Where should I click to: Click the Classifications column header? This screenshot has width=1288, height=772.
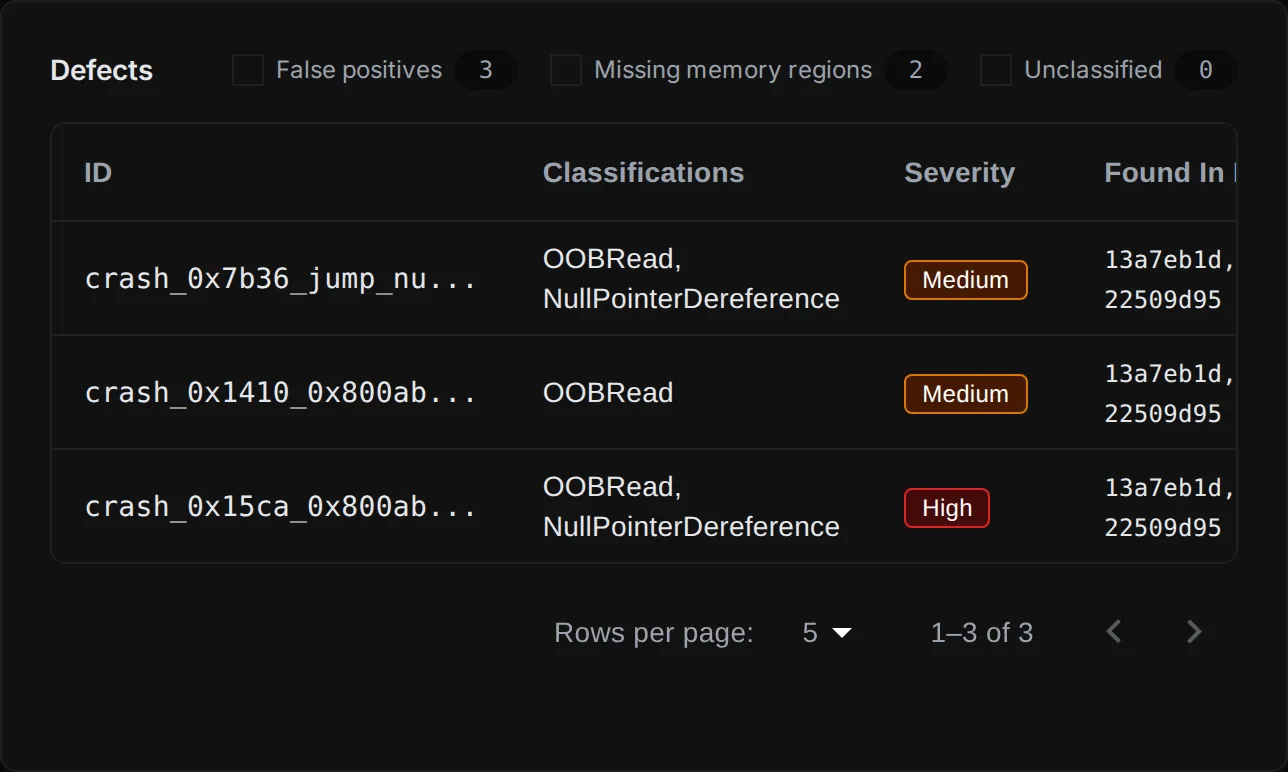(643, 172)
